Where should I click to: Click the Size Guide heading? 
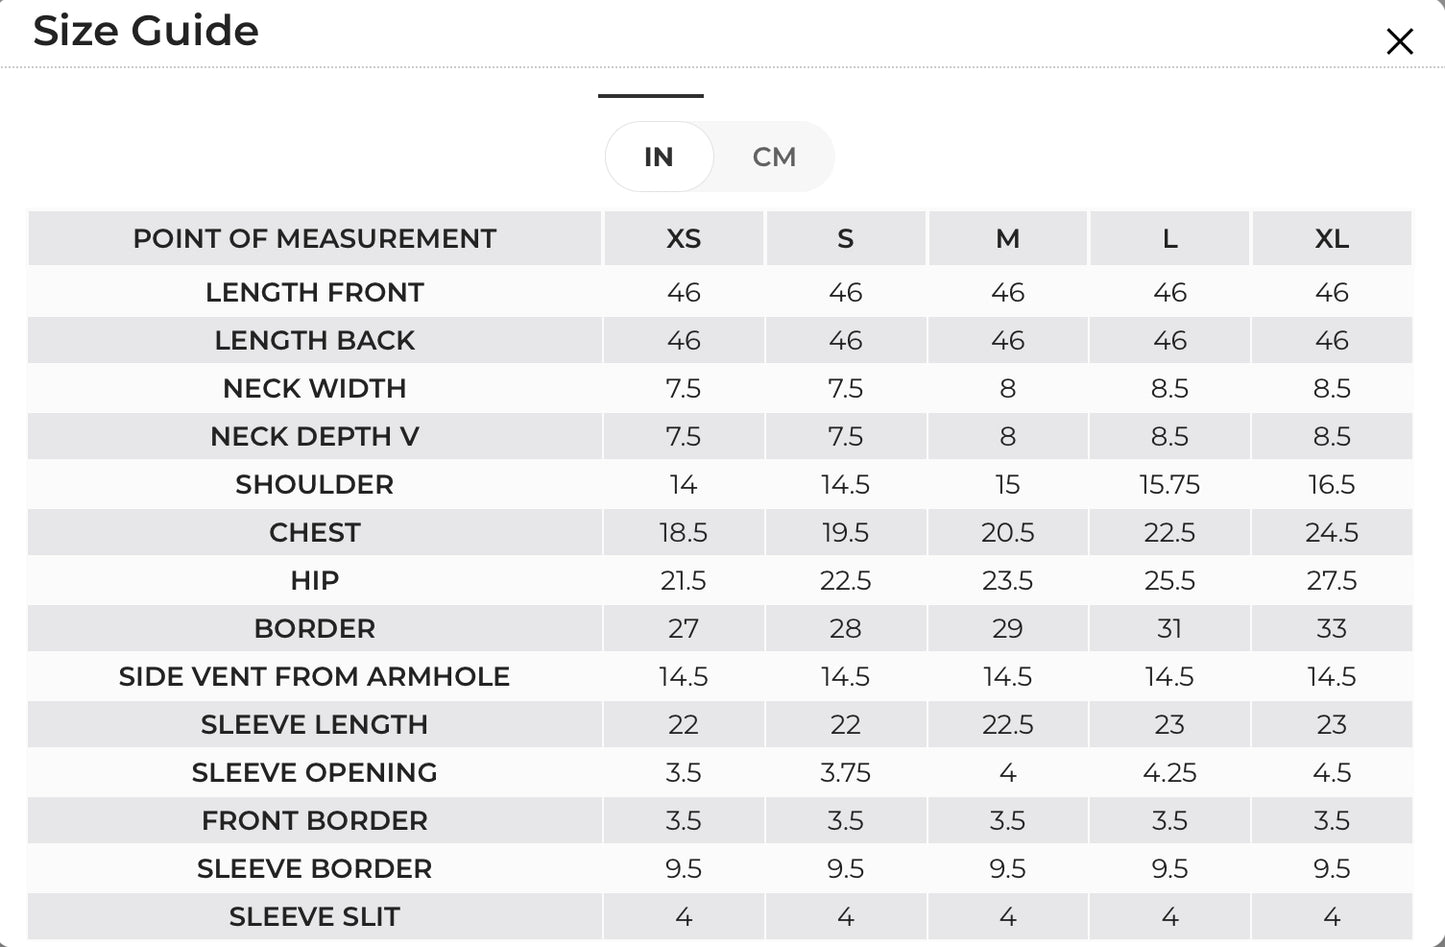[146, 31]
